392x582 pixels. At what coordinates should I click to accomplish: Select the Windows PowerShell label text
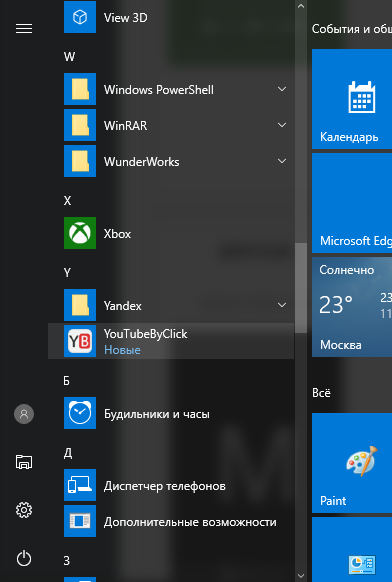pyautogui.click(x=159, y=90)
